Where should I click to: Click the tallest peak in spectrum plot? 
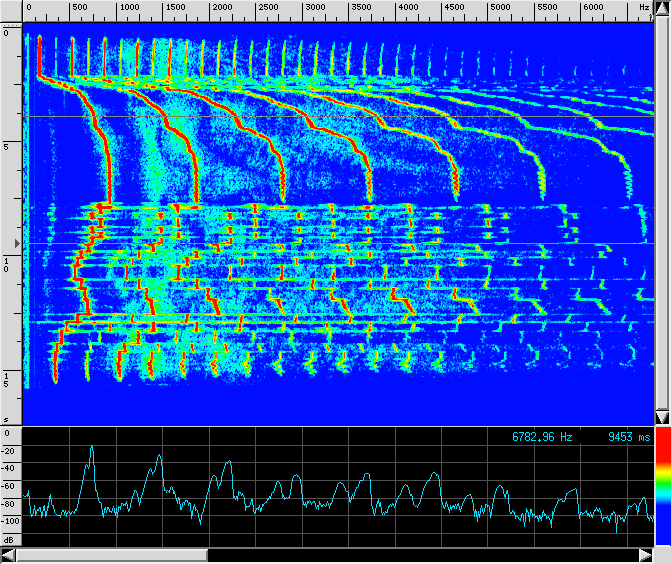(x=91, y=448)
